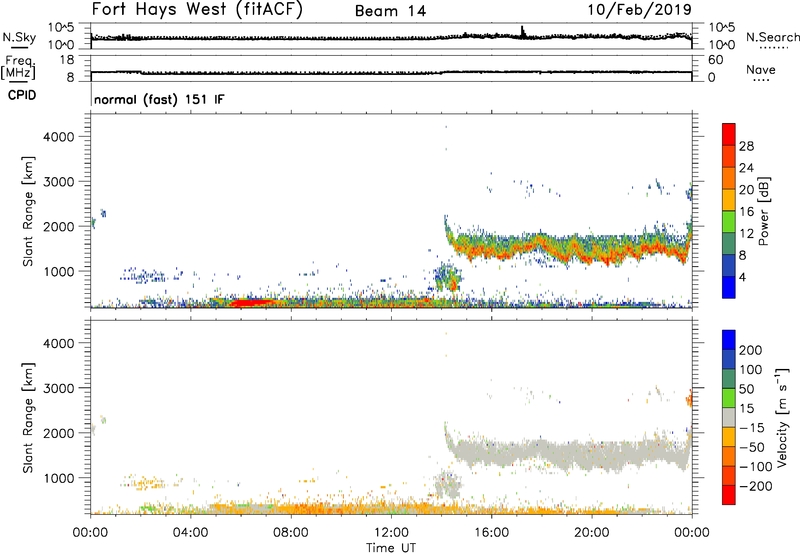The image size is (800, 554).
Task: Click 'Slant Range [km]' label of power panel
Action: point(28,211)
